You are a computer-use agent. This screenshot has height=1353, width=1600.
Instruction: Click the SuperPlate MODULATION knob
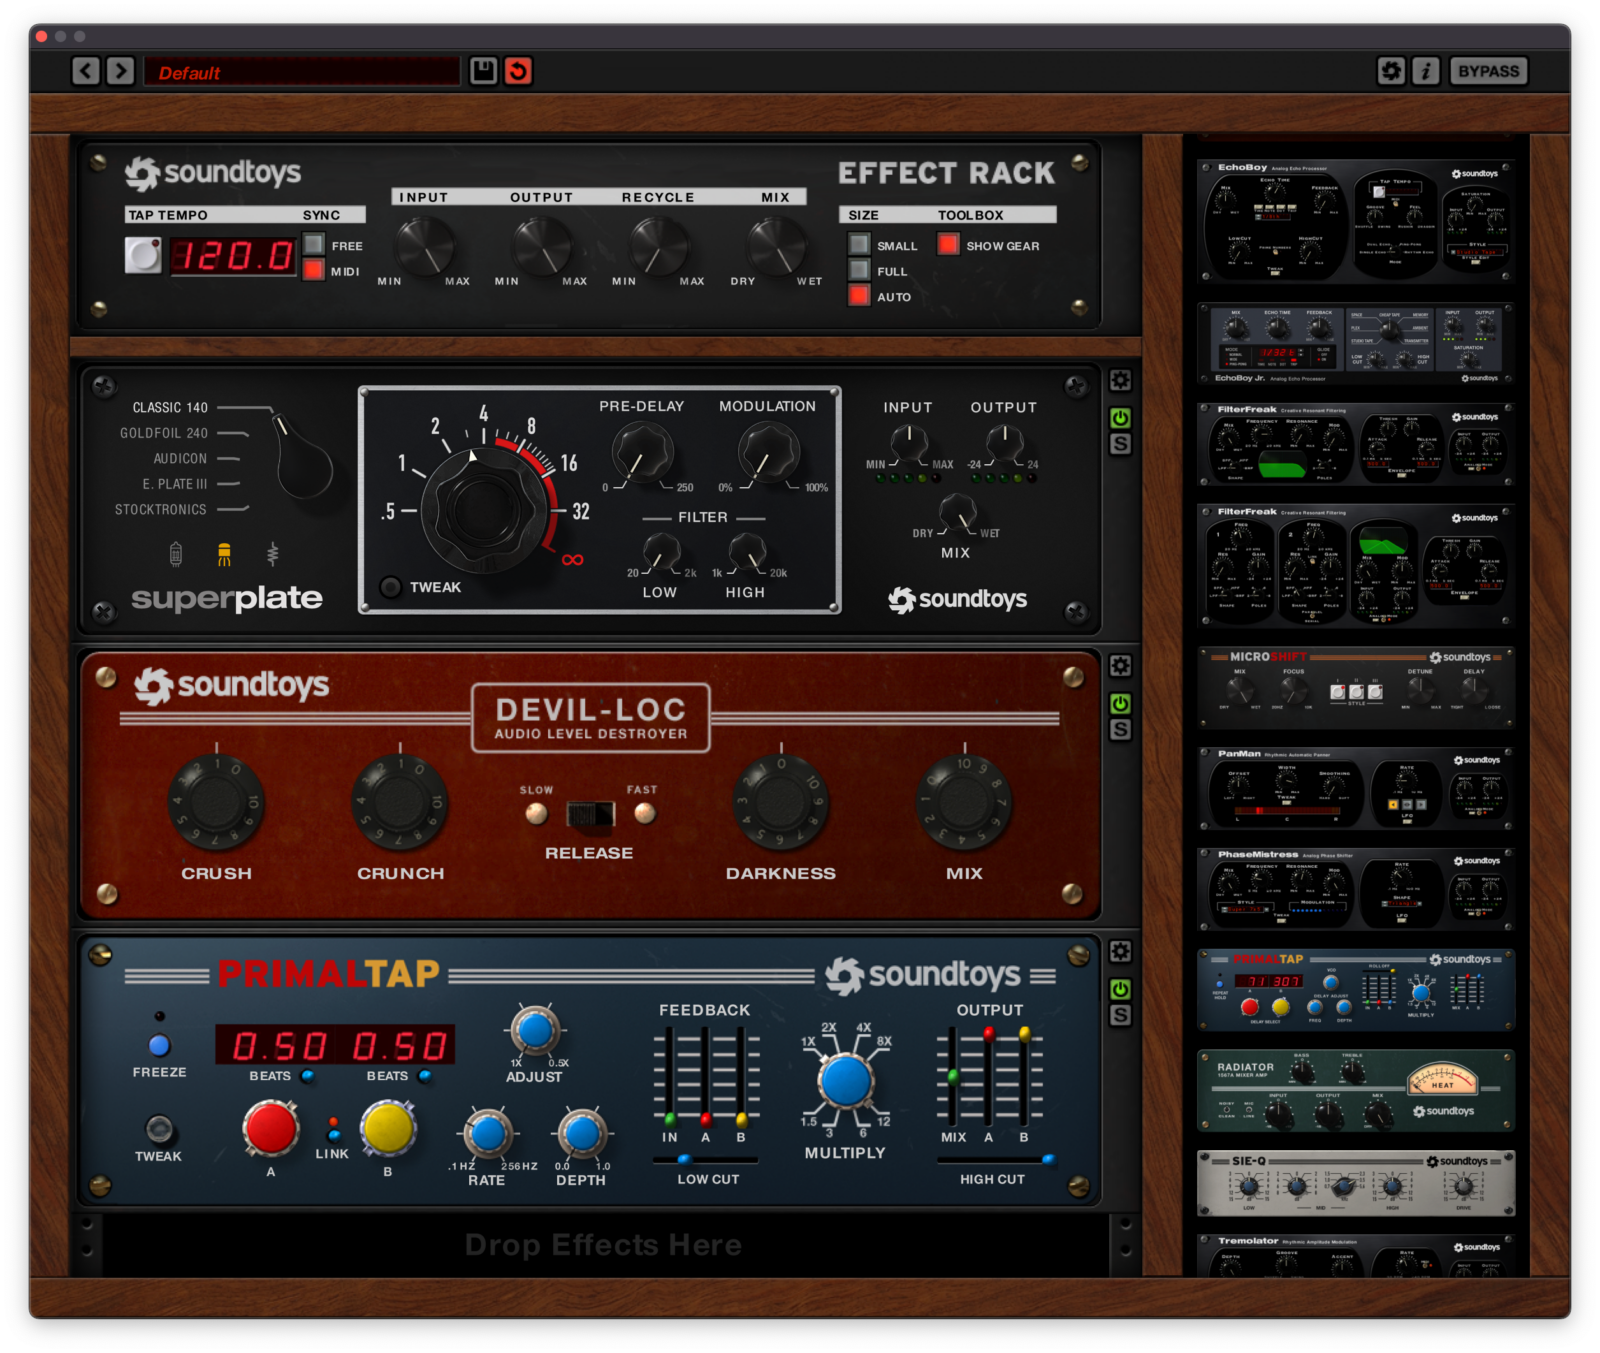pyautogui.click(x=768, y=452)
